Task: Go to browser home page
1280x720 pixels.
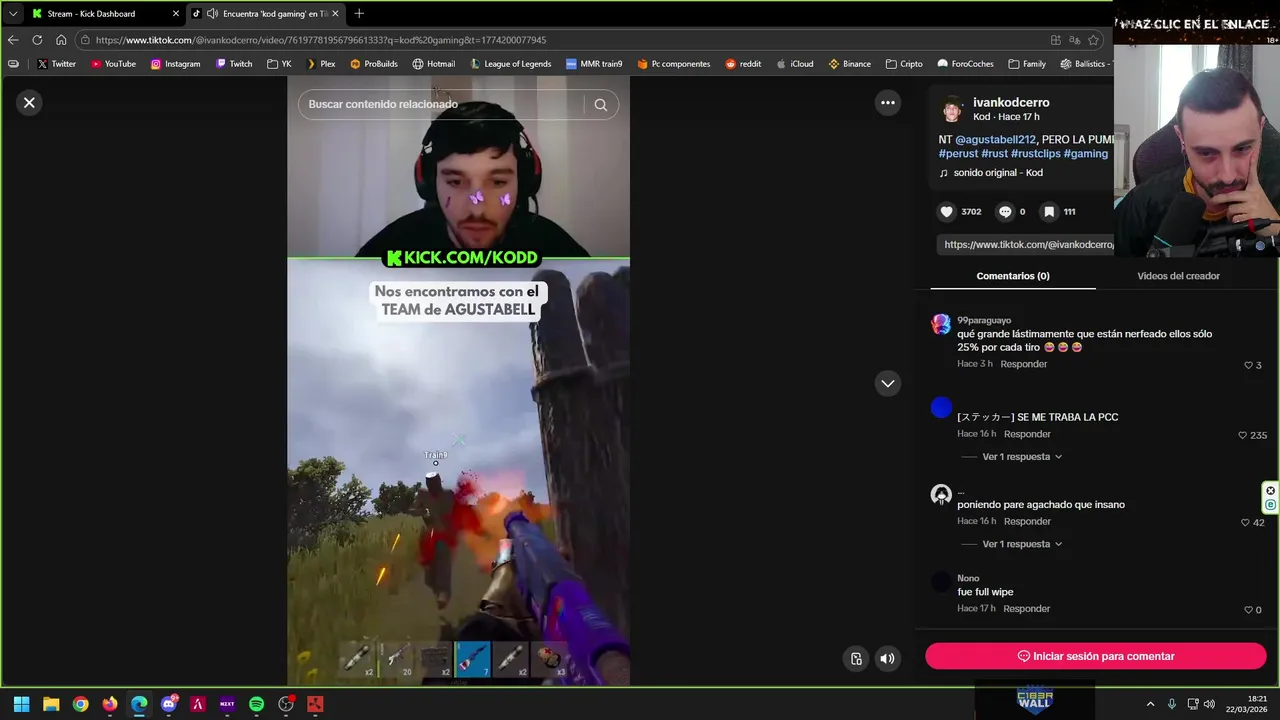Action: coord(61,40)
